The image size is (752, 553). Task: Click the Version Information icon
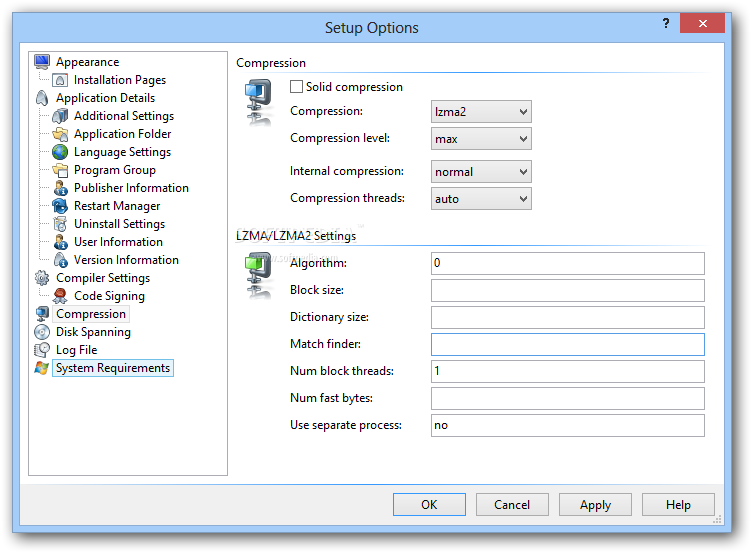(x=60, y=260)
